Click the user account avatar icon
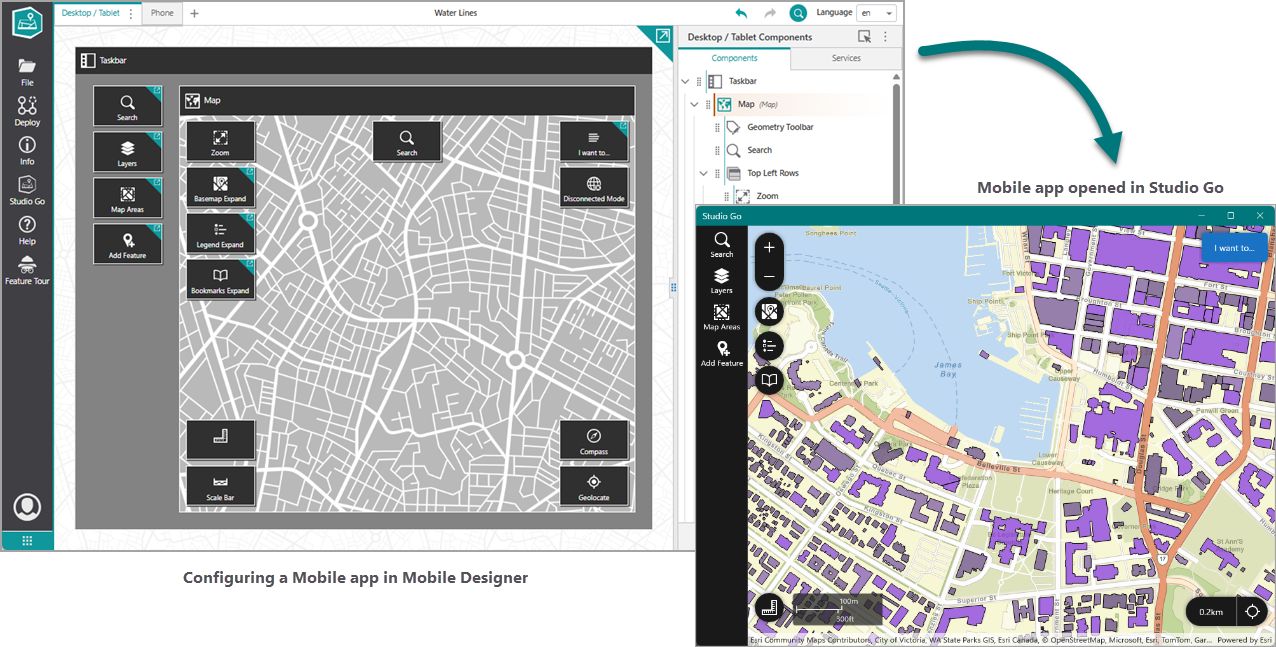The image size is (1276, 647). pyautogui.click(x=27, y=507)
